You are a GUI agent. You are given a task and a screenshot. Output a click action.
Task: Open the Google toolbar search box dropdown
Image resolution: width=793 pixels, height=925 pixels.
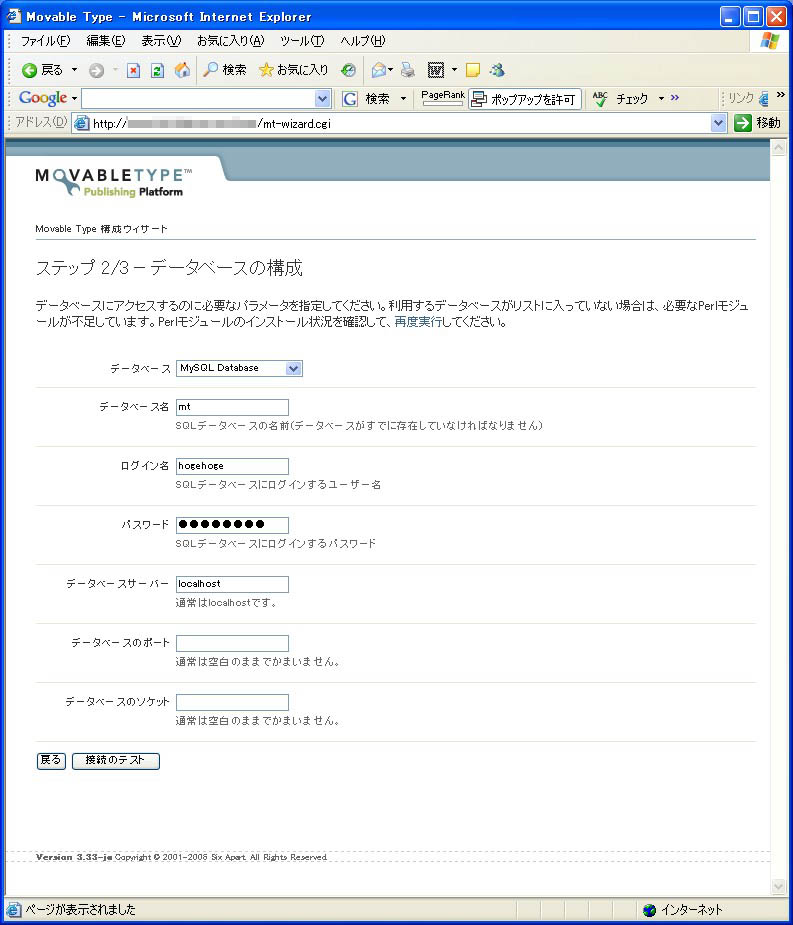click(x=322, y=99)
